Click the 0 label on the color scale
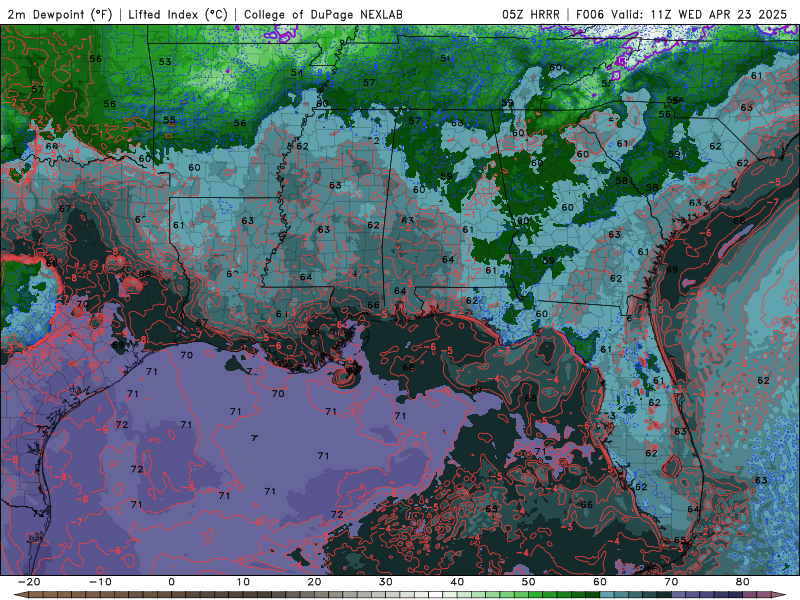This screenshot has width=800, height=600. pos(171,582)
